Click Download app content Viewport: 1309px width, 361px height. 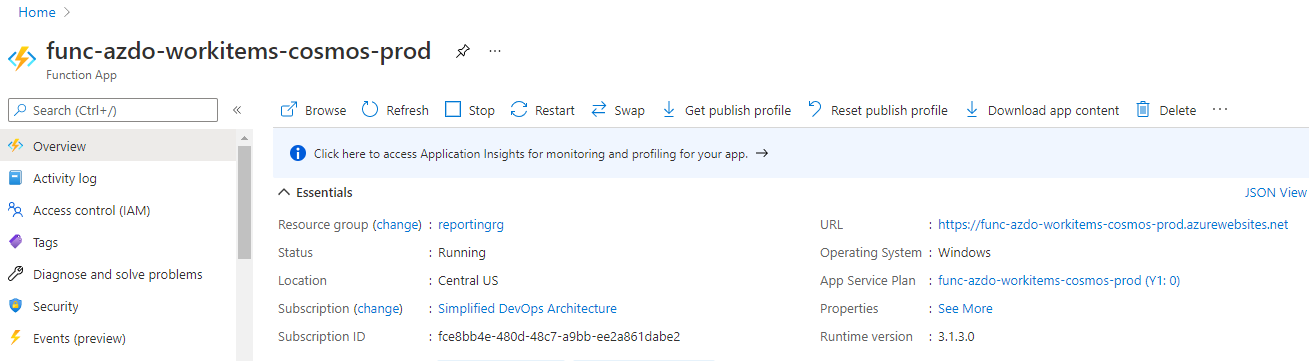1042,110
